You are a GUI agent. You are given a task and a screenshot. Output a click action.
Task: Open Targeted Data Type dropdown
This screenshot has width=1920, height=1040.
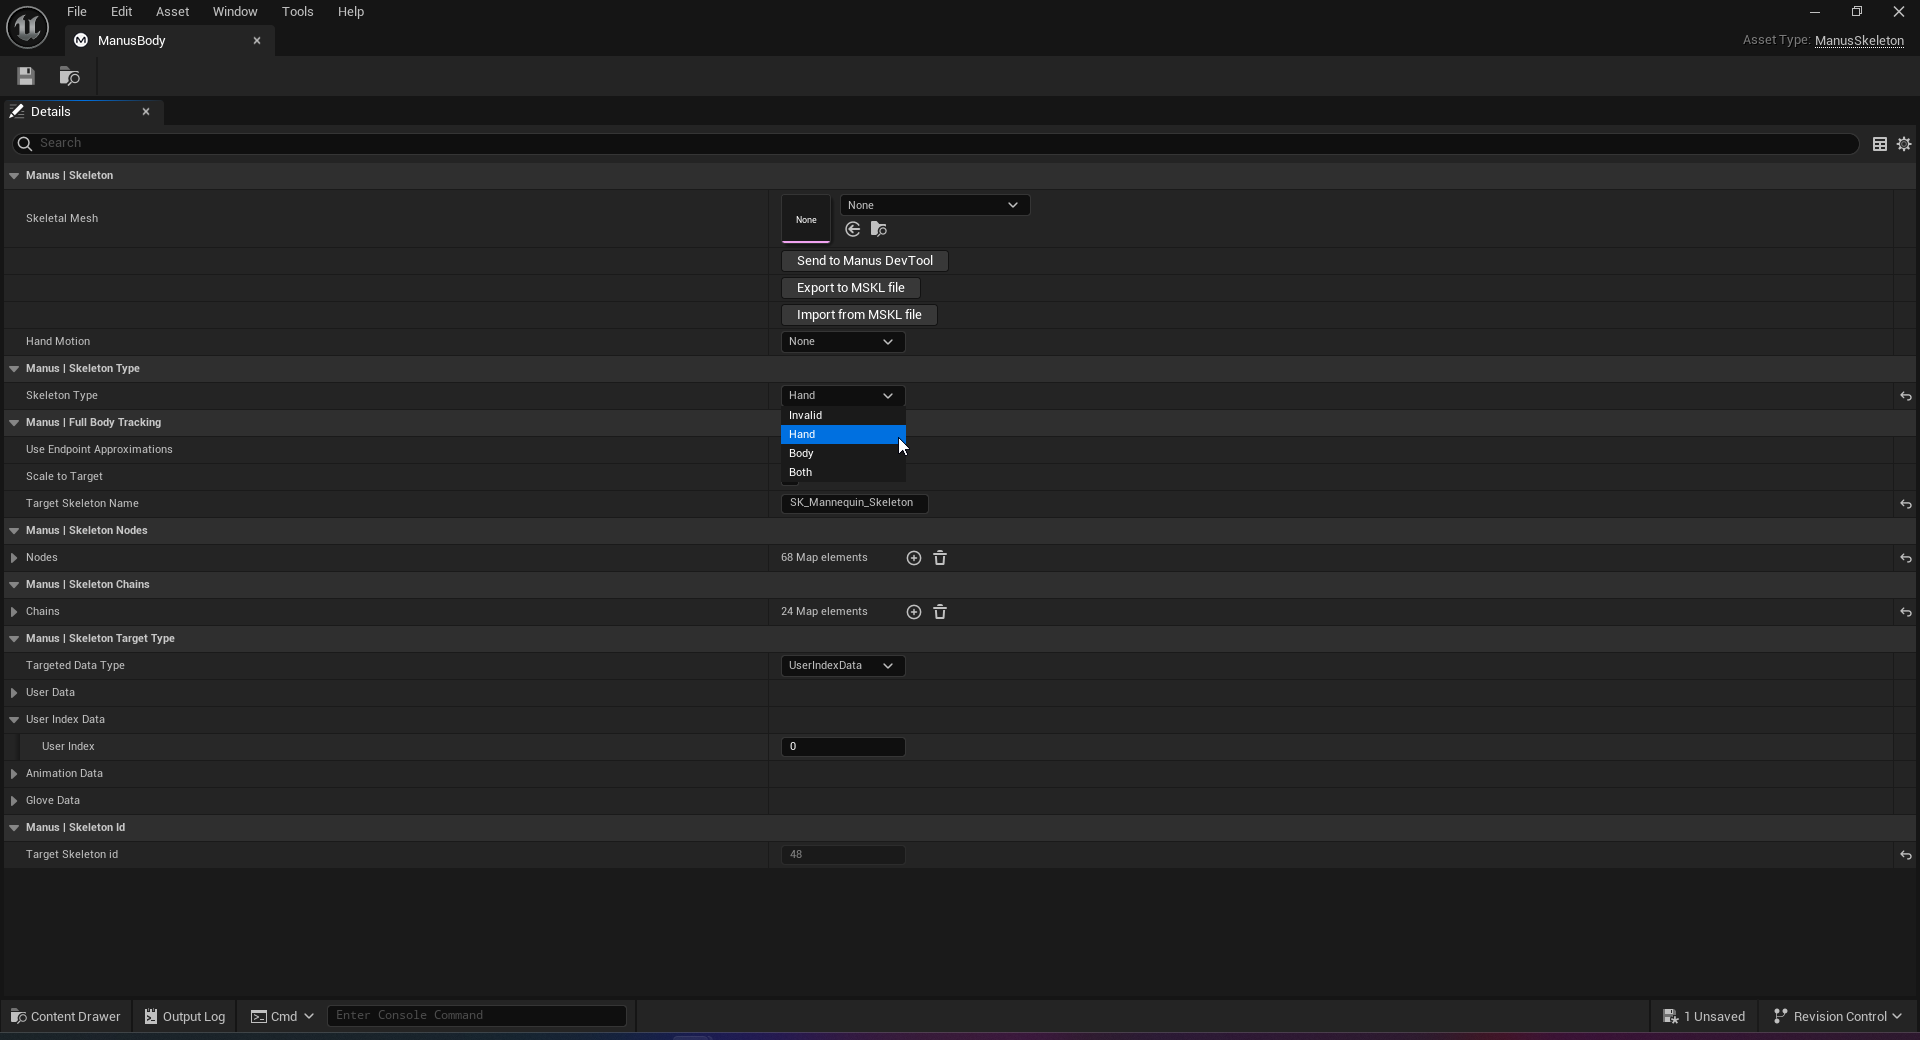click(x=842, y=666)
